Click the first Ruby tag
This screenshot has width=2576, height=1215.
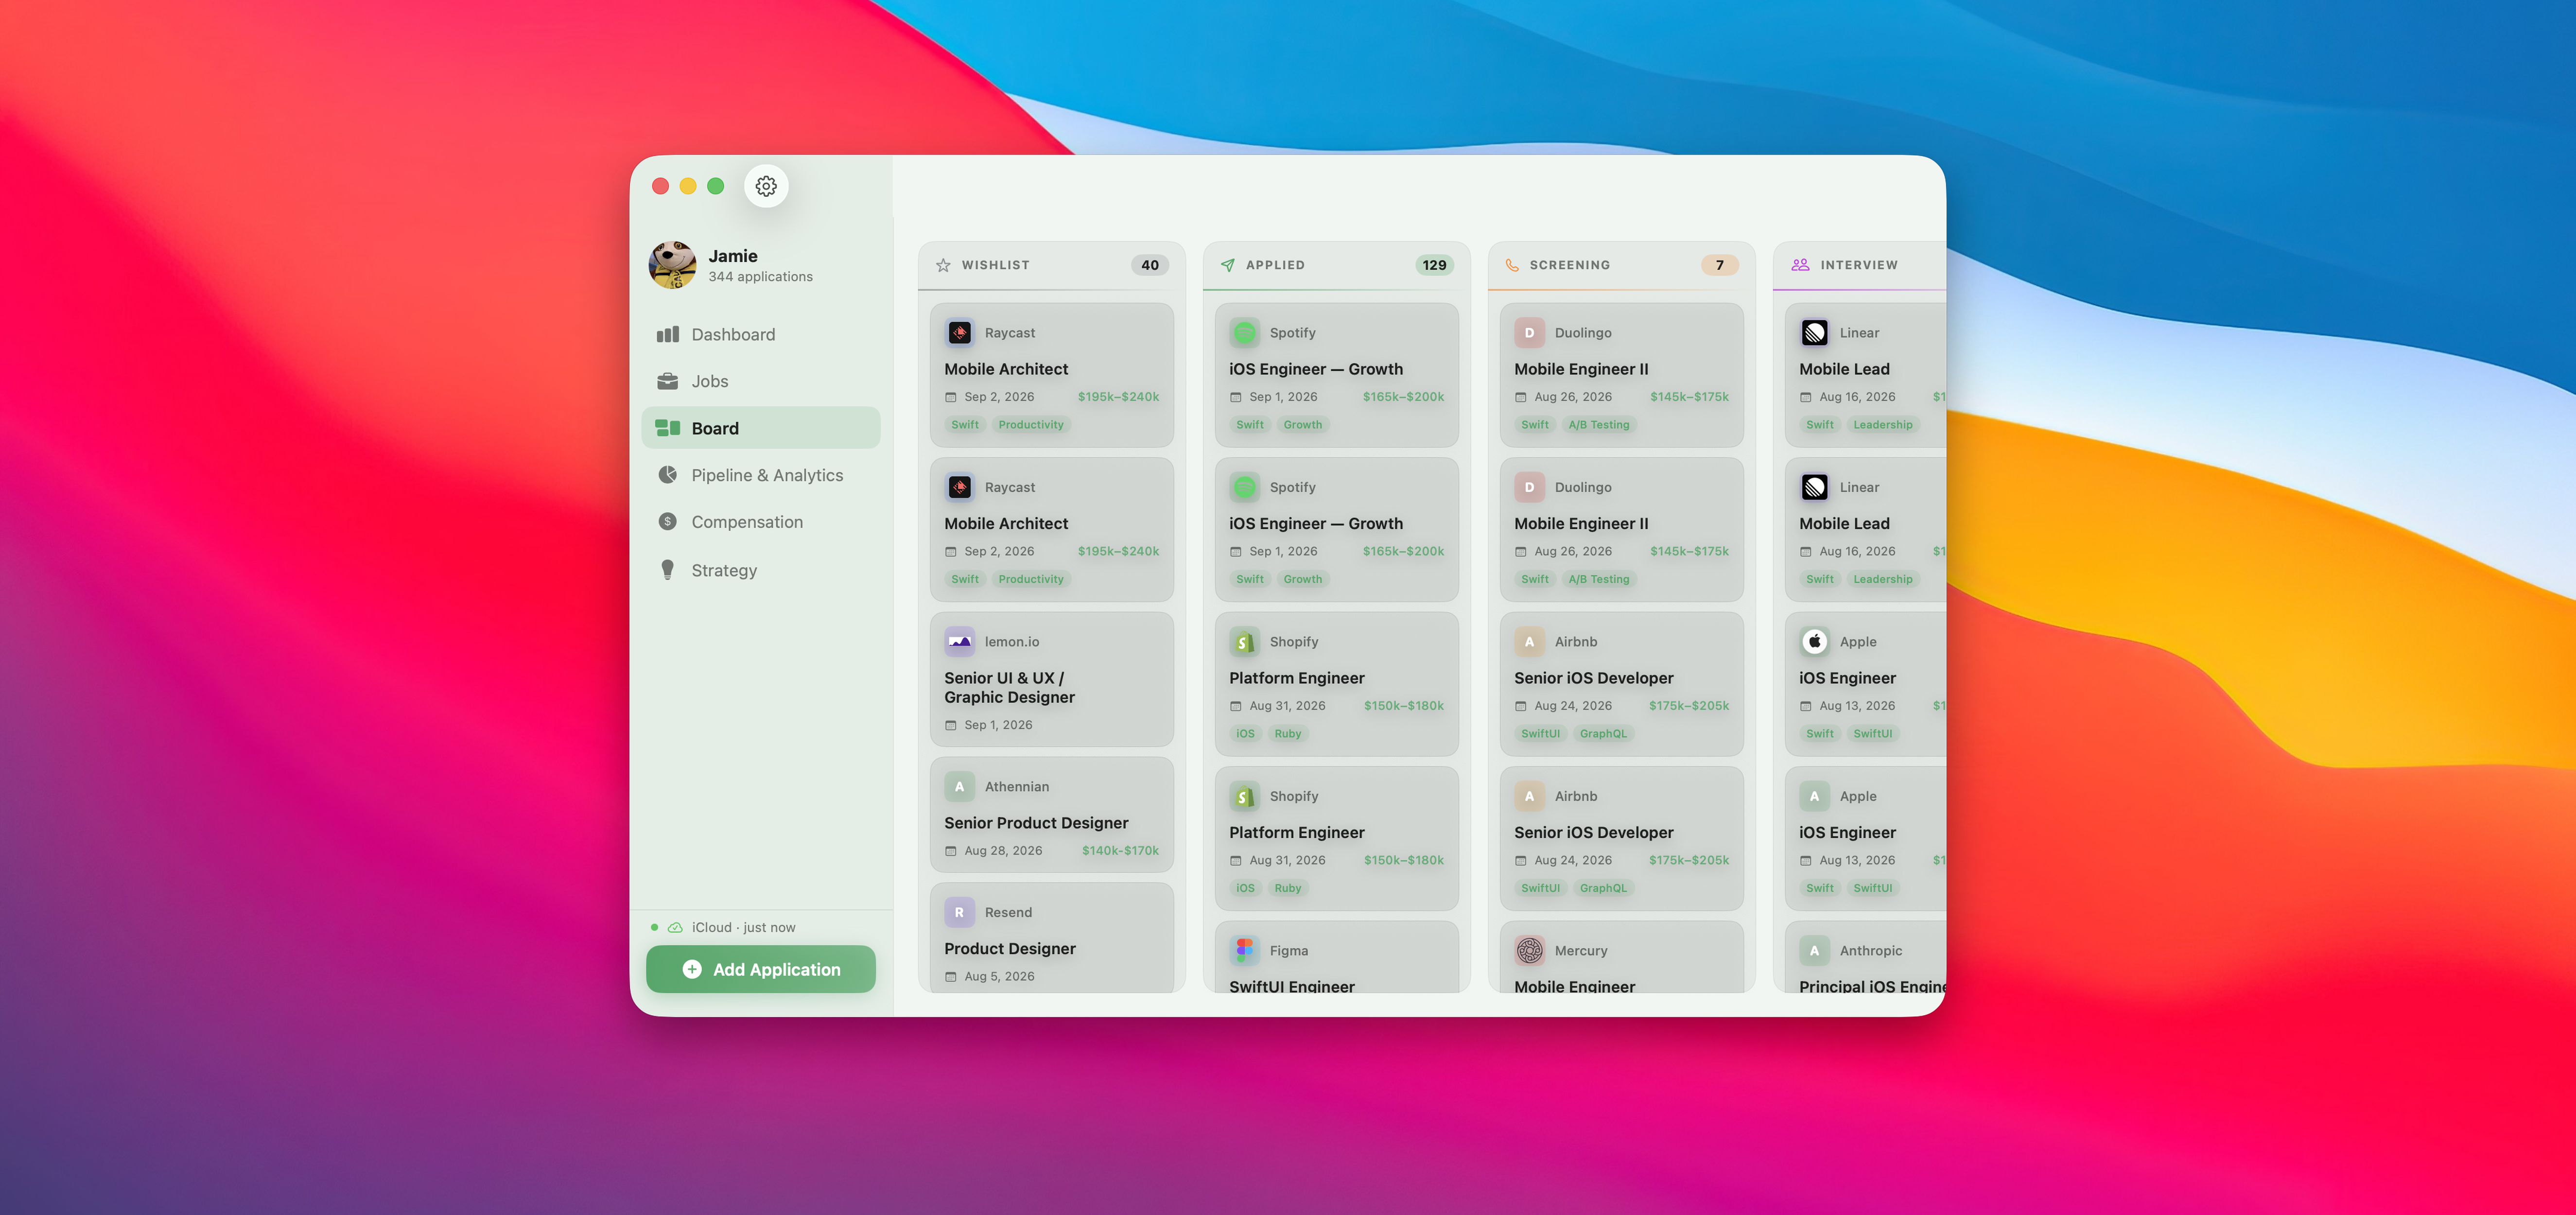[1288, 734]
